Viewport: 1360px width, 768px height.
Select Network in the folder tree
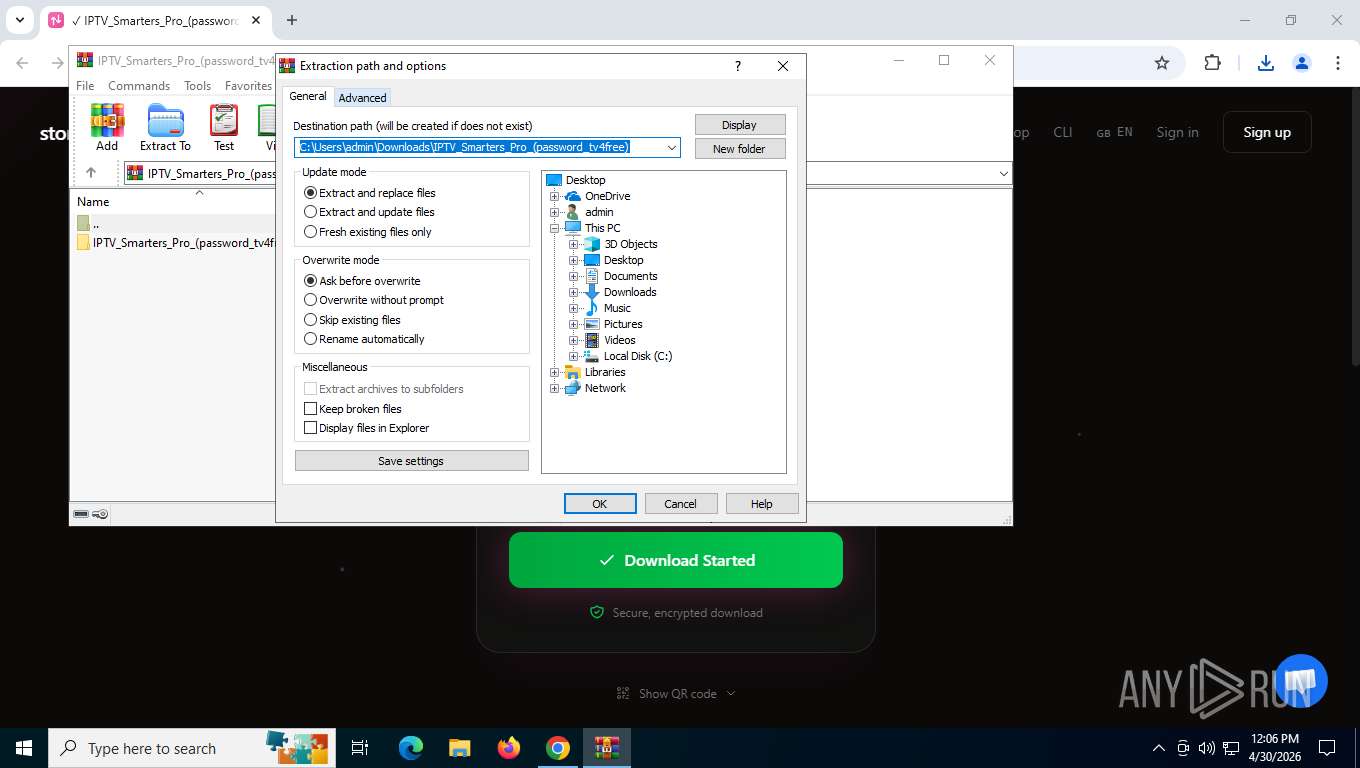[x=605, y=388]
